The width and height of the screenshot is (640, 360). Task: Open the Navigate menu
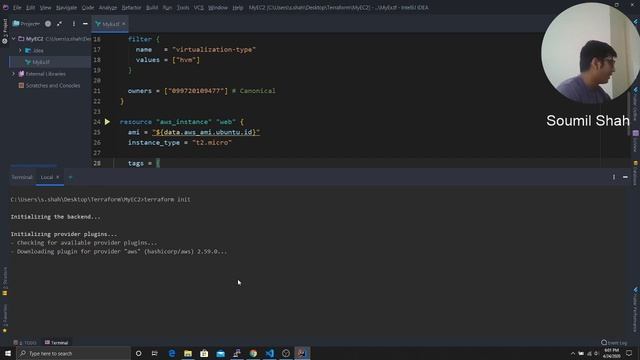(66, 7)
